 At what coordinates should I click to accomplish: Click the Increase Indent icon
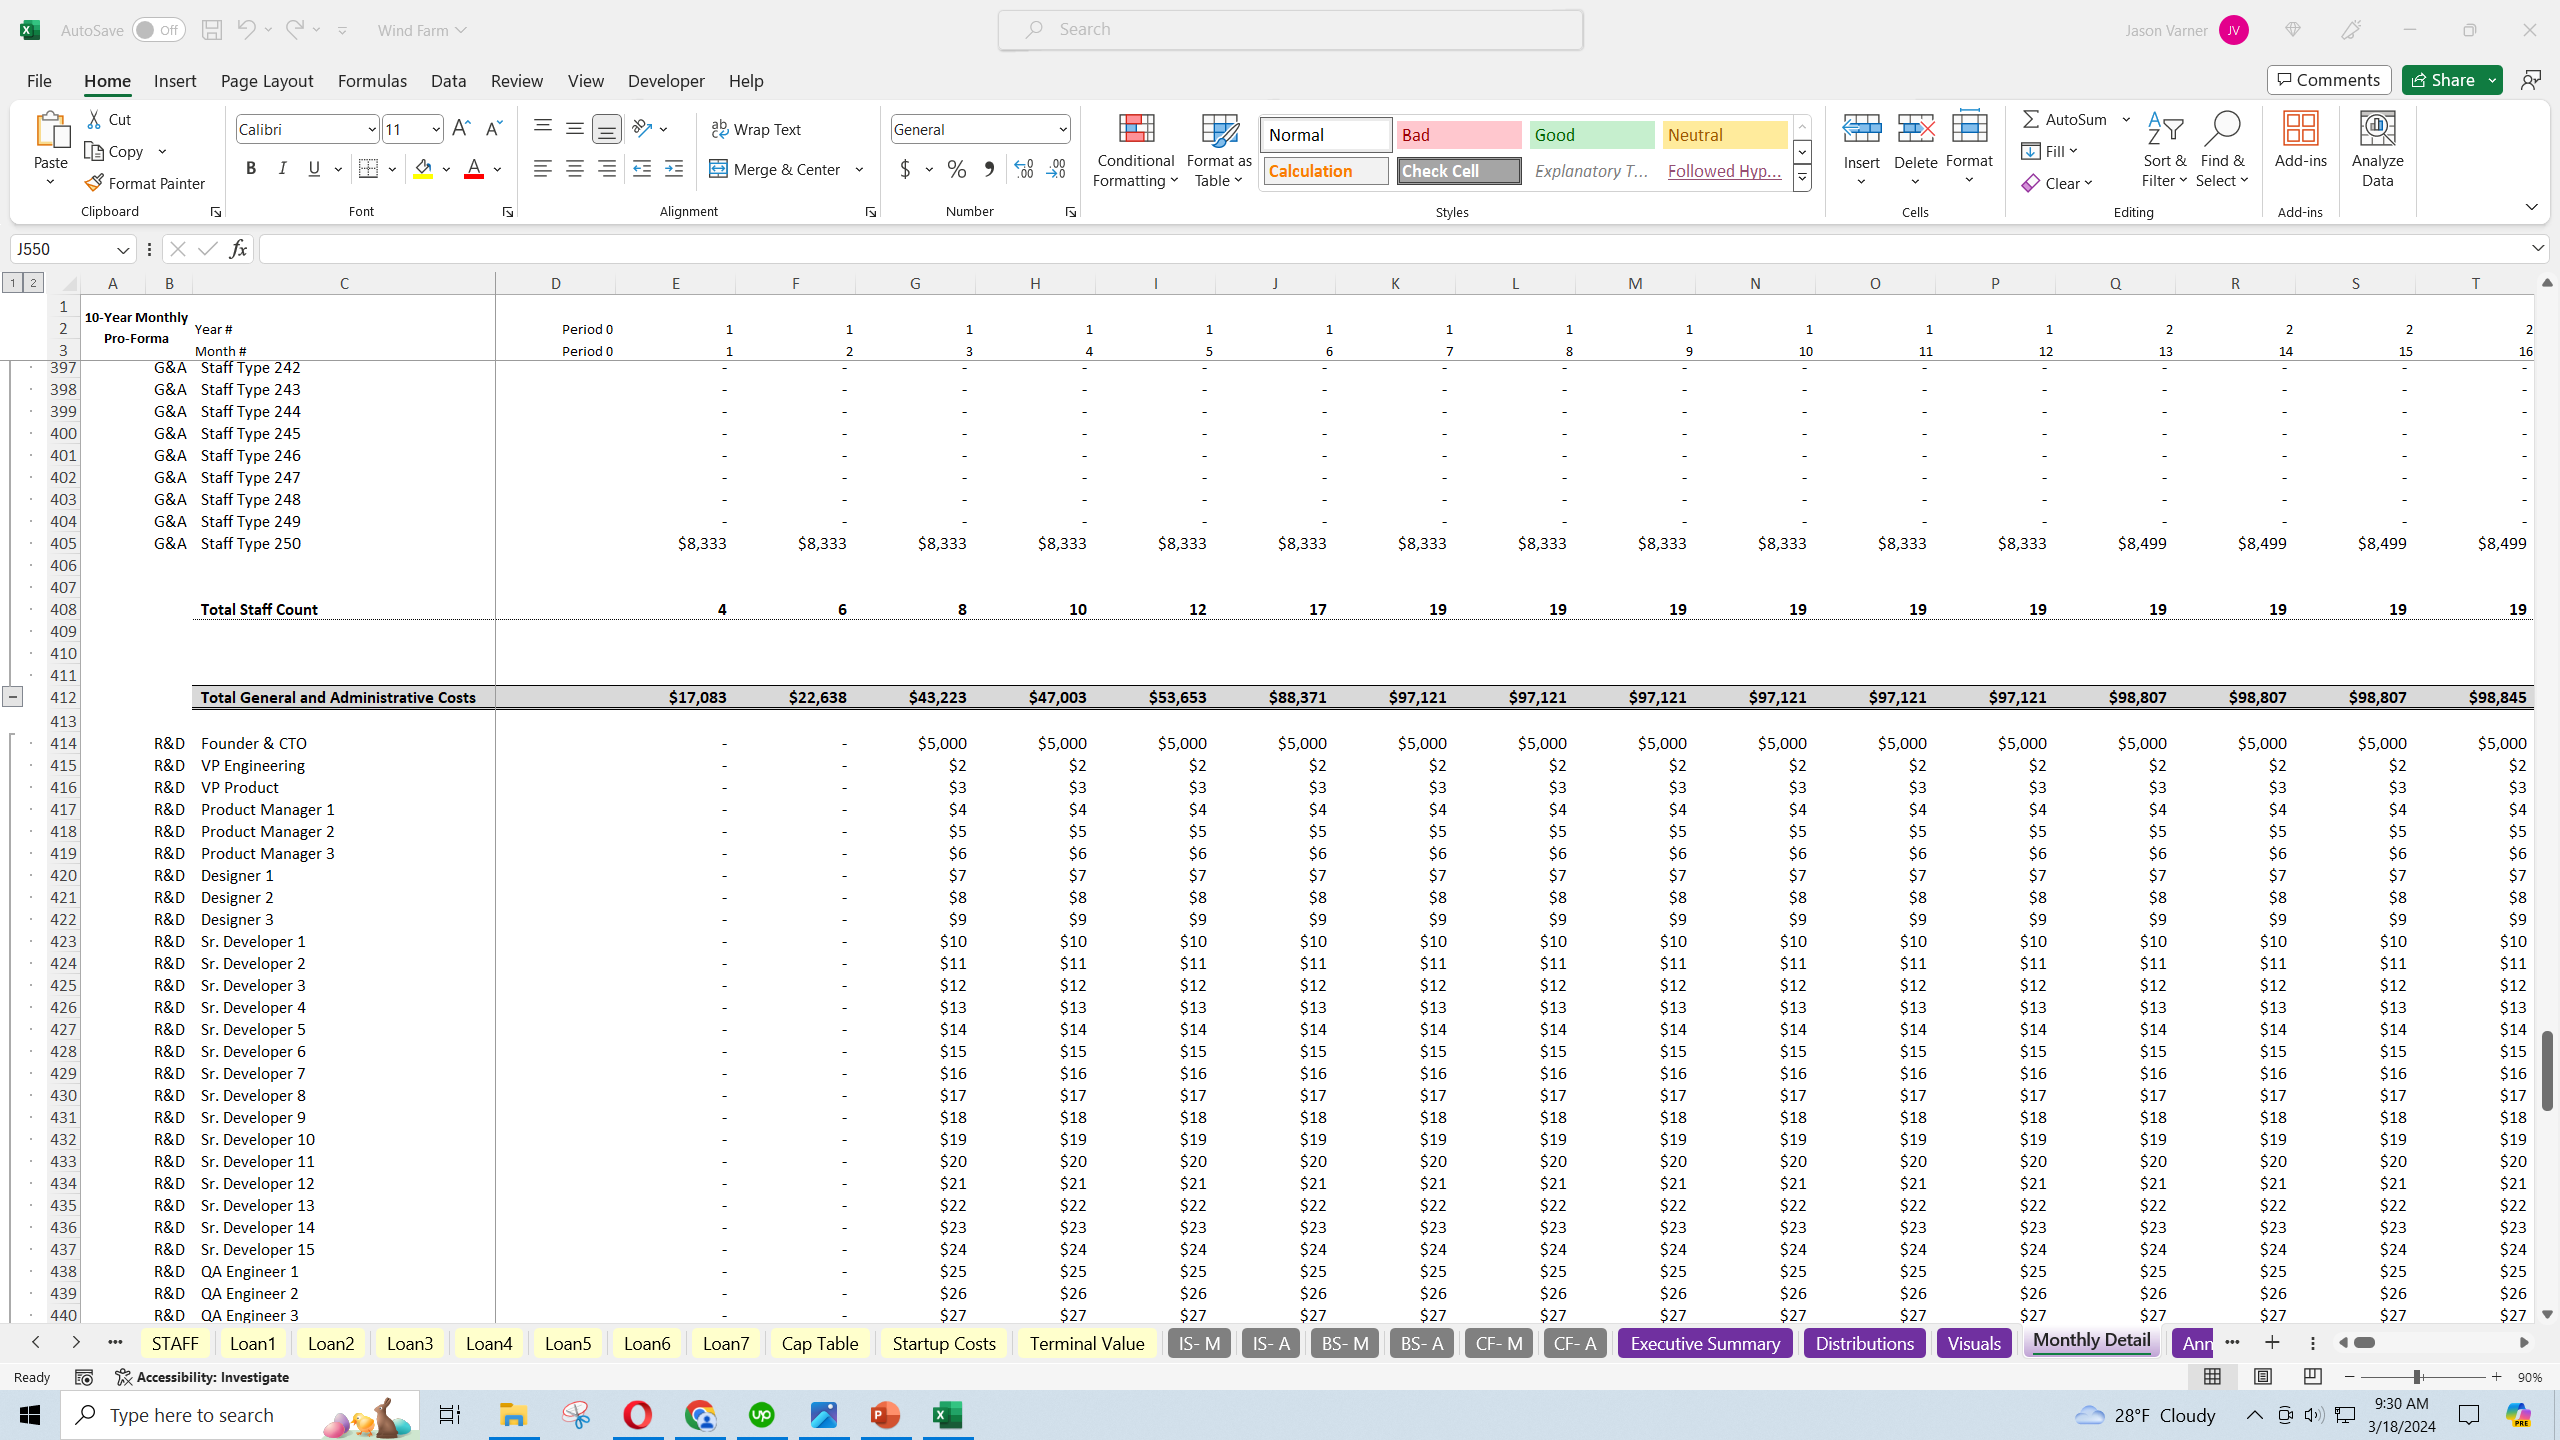click(674, 169)
